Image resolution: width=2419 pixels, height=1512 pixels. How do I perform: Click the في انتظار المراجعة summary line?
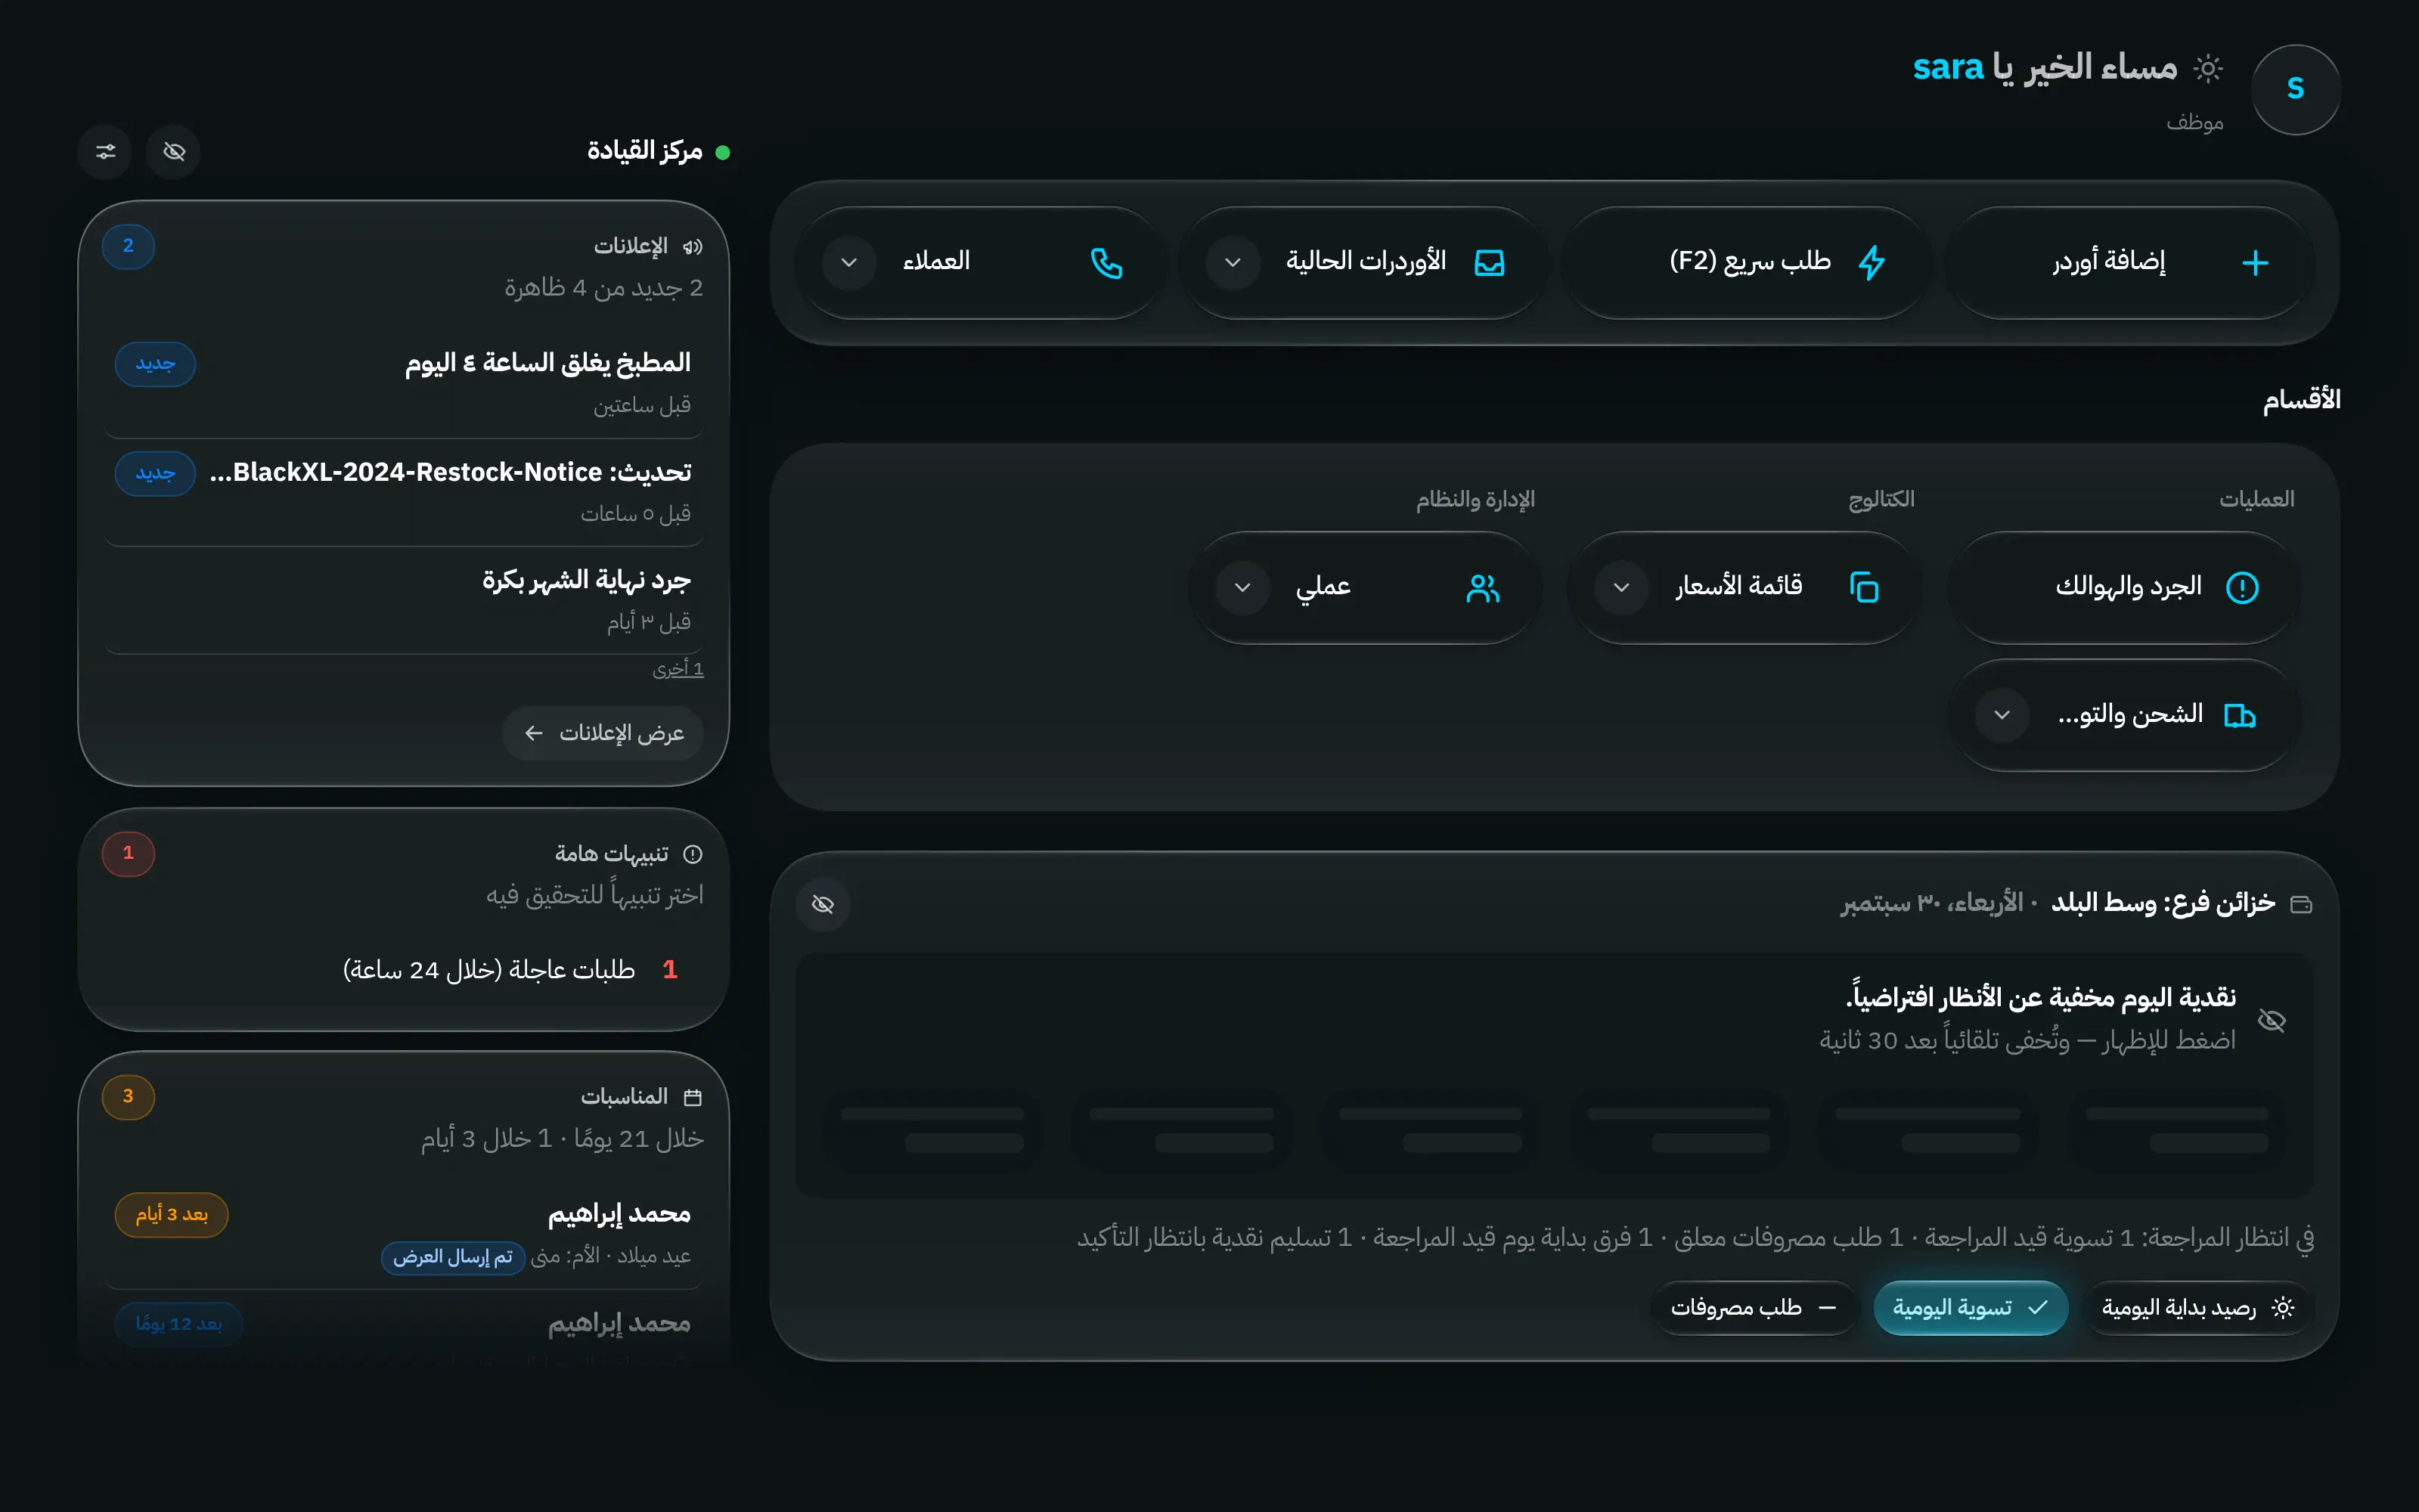tap(1695, 1238)
